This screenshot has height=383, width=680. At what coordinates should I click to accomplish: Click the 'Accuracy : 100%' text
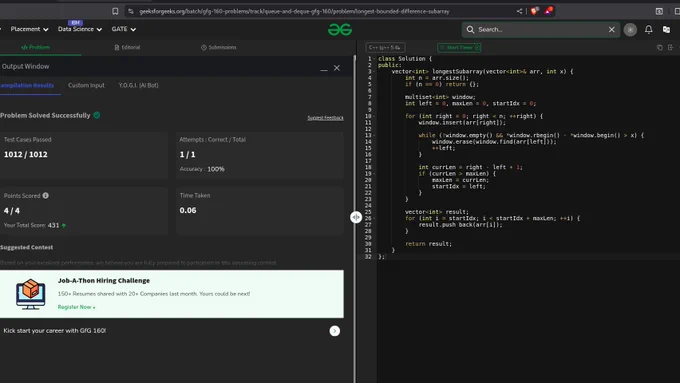coord(202,169)
